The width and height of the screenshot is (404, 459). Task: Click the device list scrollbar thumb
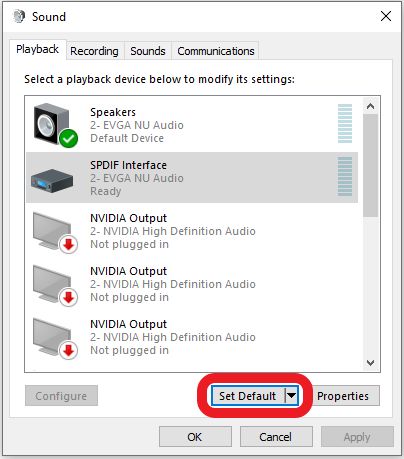pyautogui.click(x=370, y=166)
